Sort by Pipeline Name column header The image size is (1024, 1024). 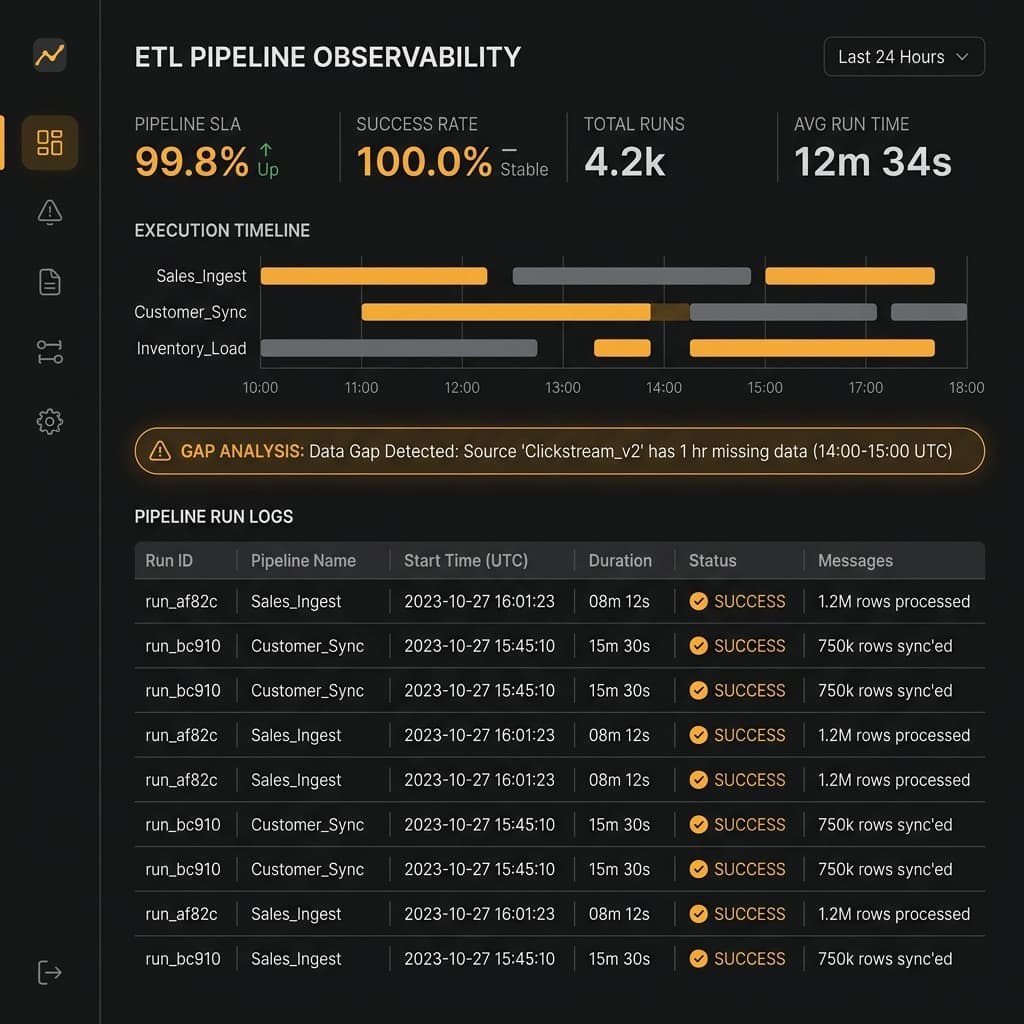(x=303, y=560)
